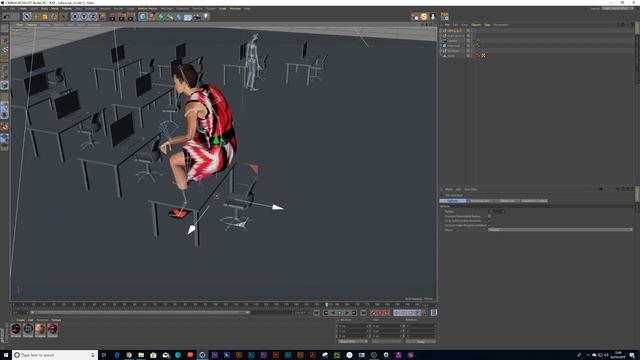Open viewport Cameras menu

pyautogui.click(x=32, y=24)
